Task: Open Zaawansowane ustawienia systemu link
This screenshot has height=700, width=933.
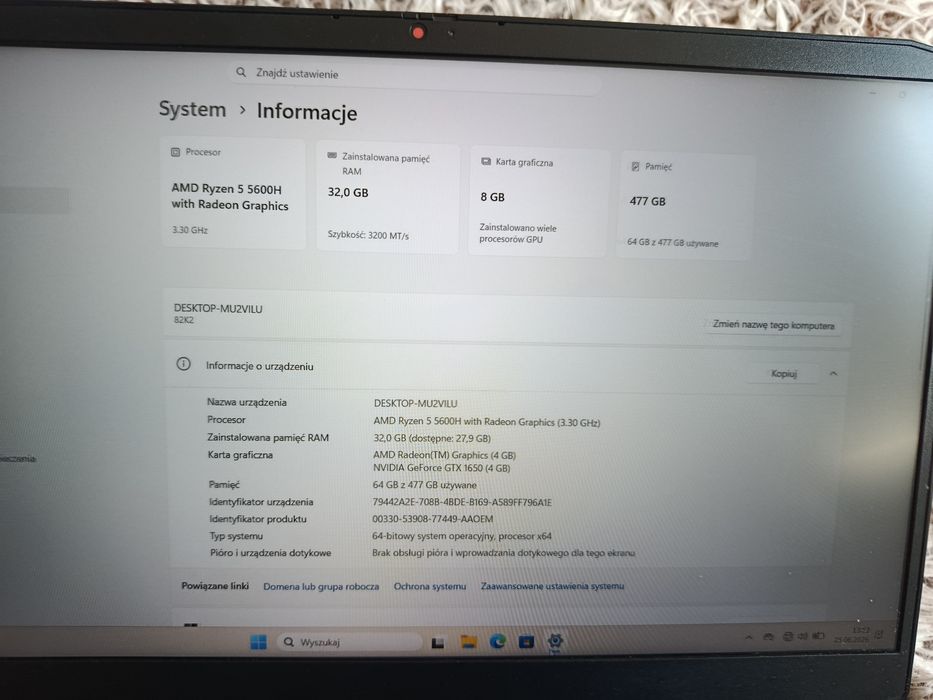Action: click(552, 586)
